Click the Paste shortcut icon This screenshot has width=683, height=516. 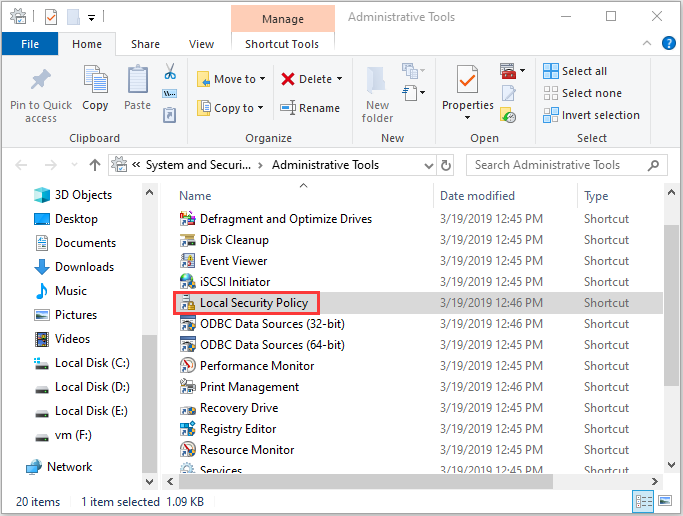pyautogui.click(x=169, y=115)
